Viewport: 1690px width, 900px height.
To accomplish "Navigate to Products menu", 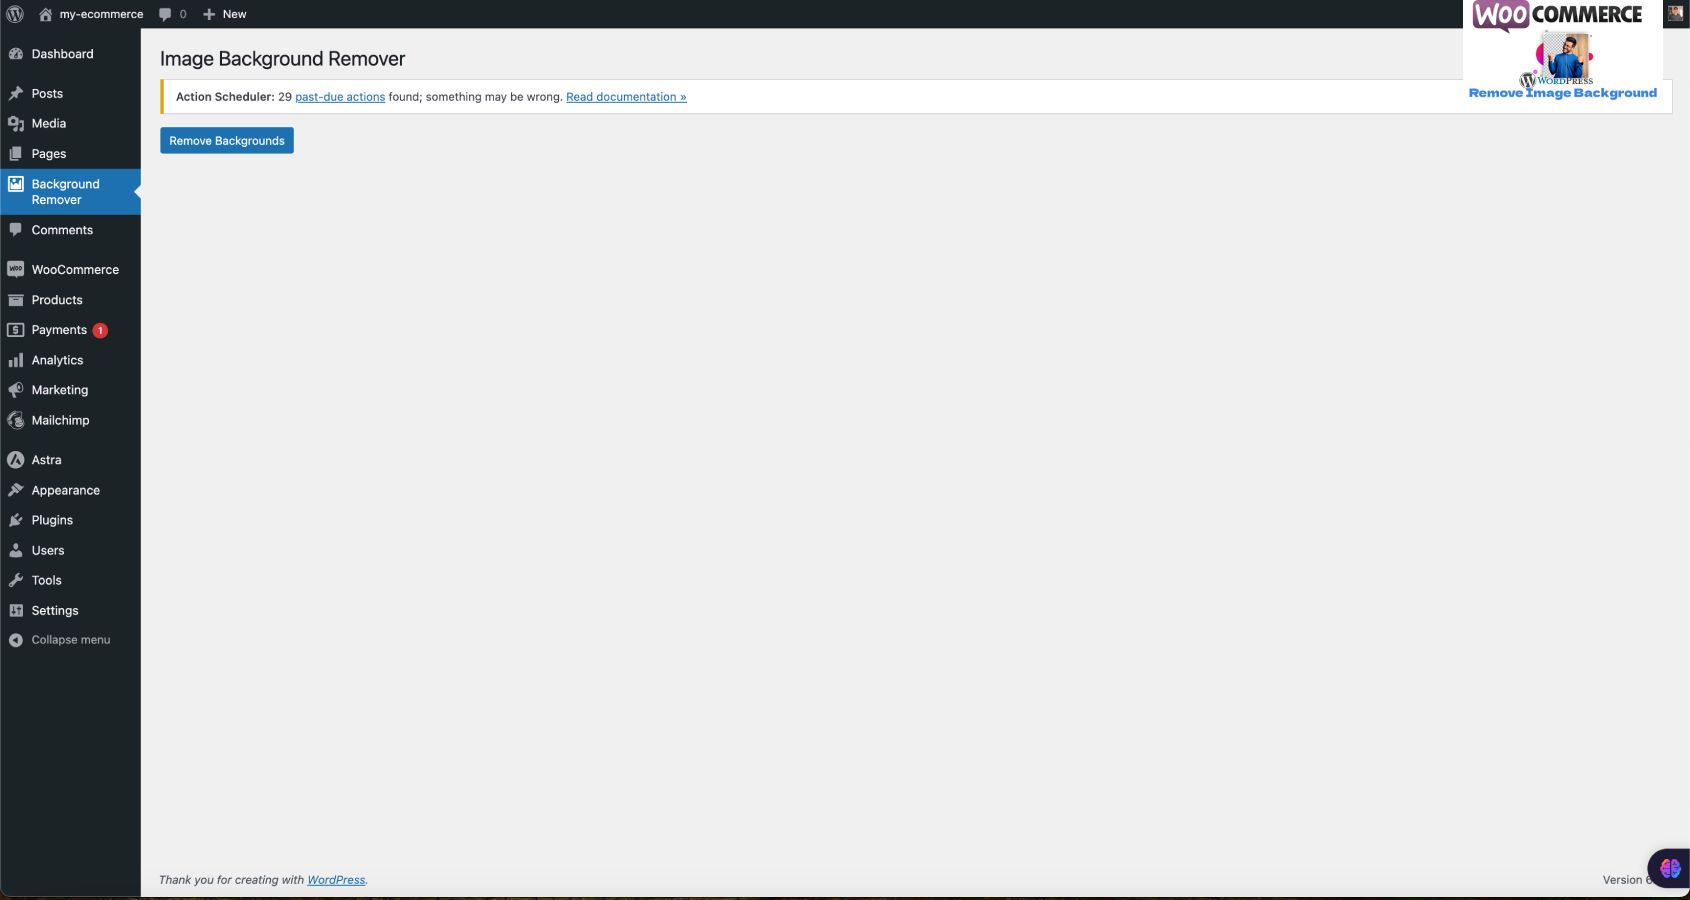I will click(x=57, y=300).
